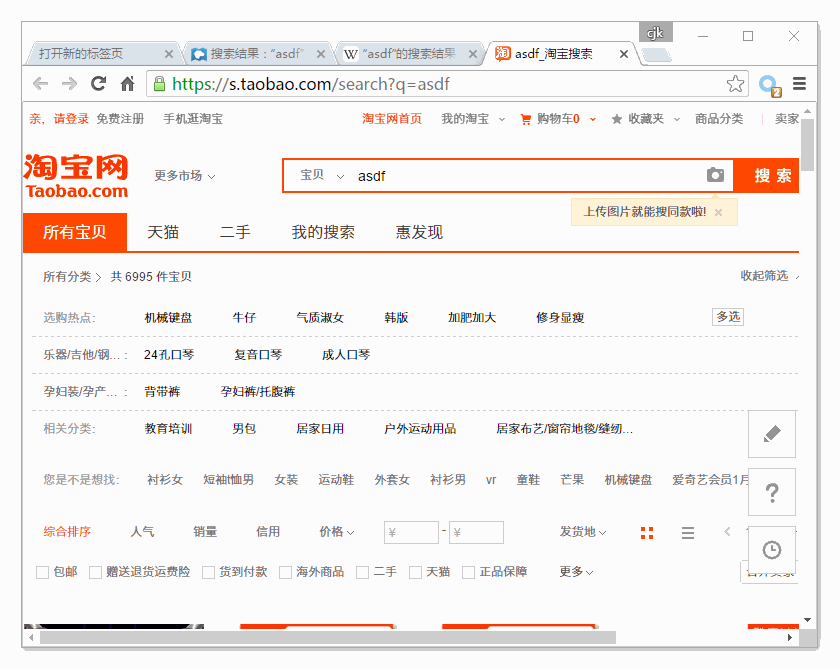Screen dimensions: 840x670
Task: Open the 发货地 location dropdown
Action: click(583, 532)
